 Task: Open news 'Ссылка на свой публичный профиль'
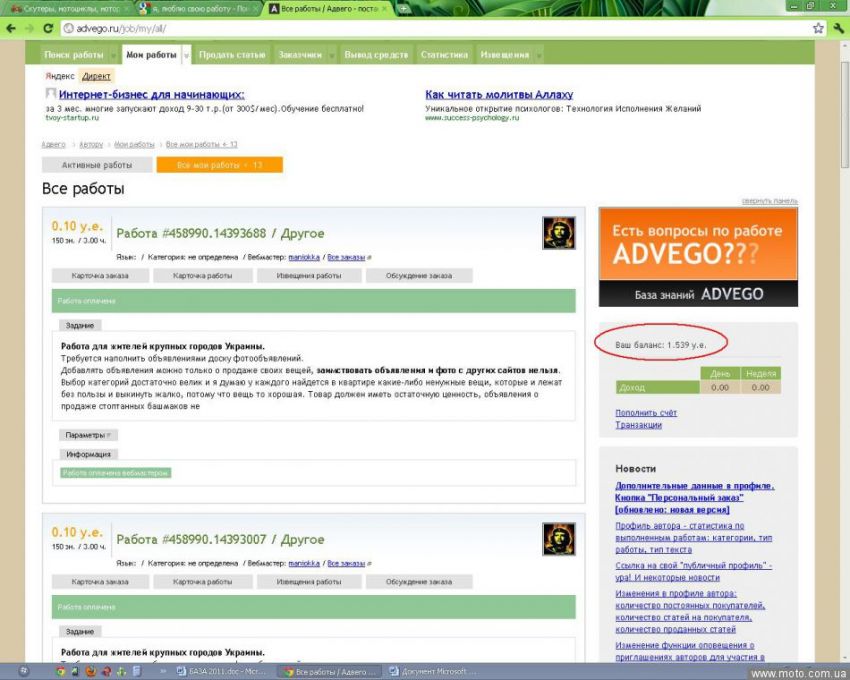(x=694, y=571)
